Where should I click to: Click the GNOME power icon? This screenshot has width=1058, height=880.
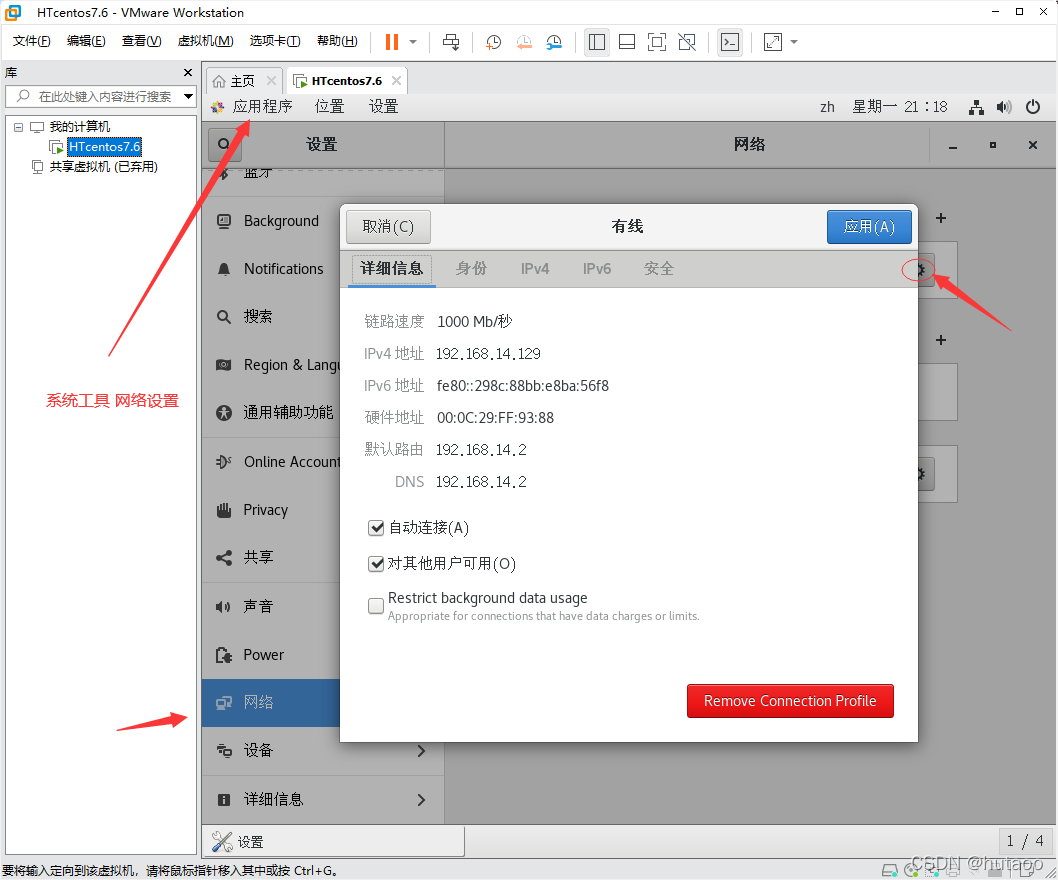(x=1032, y=107)
